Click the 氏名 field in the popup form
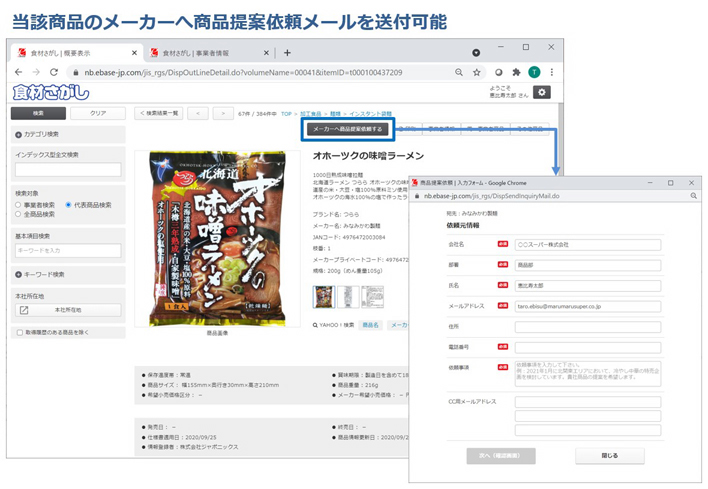This screenshot has width=708, height=489. [x=588, y=286]
